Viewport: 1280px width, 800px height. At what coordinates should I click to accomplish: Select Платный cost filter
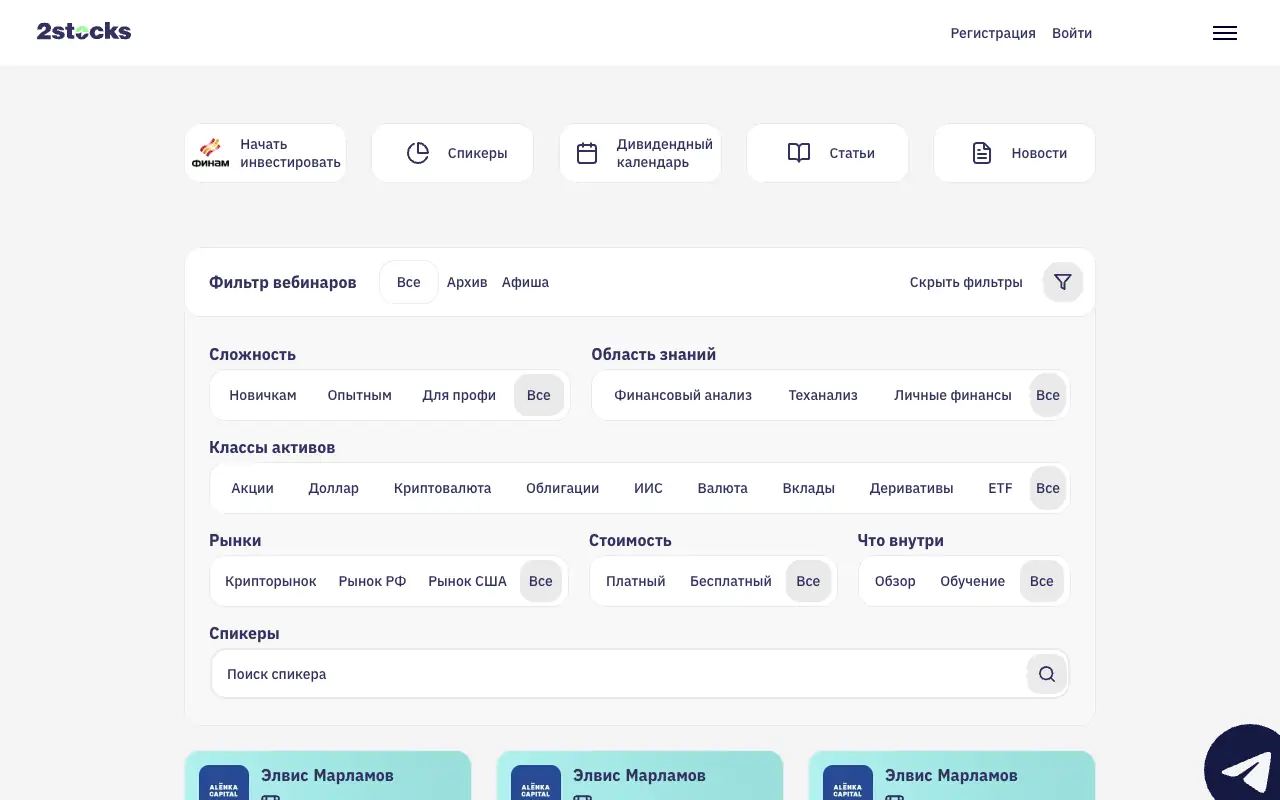click(636, 581)
